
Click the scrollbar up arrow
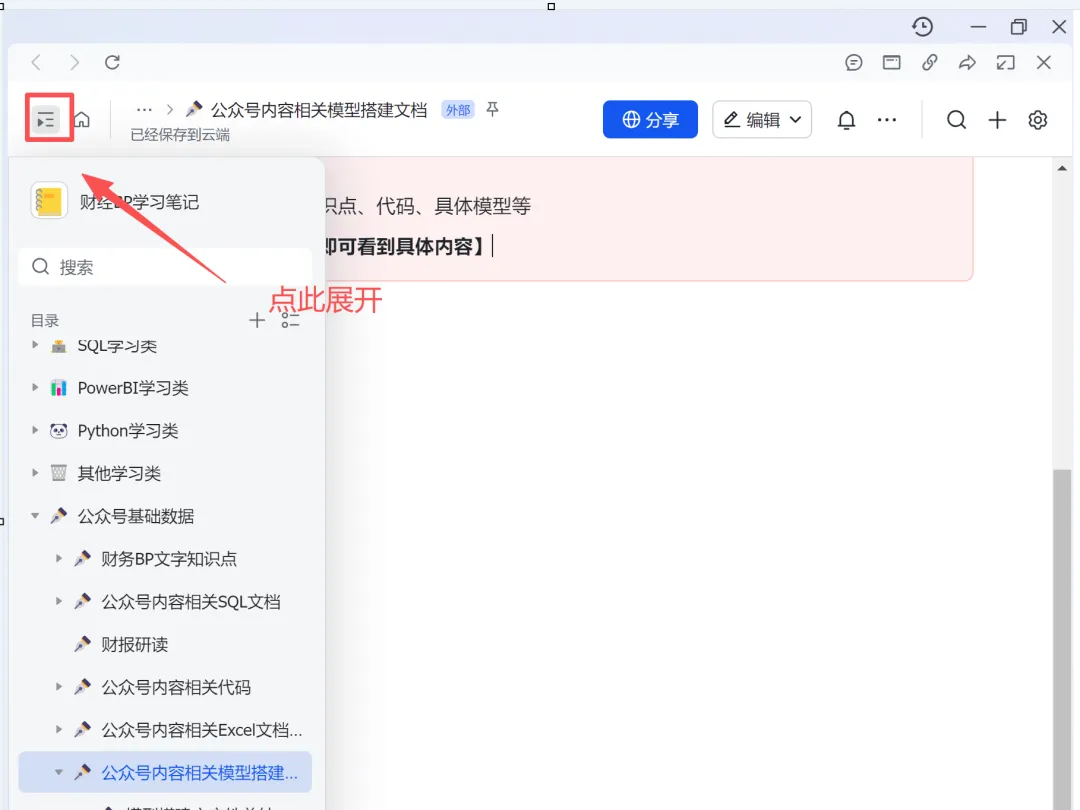click(x=1062, y=168)
